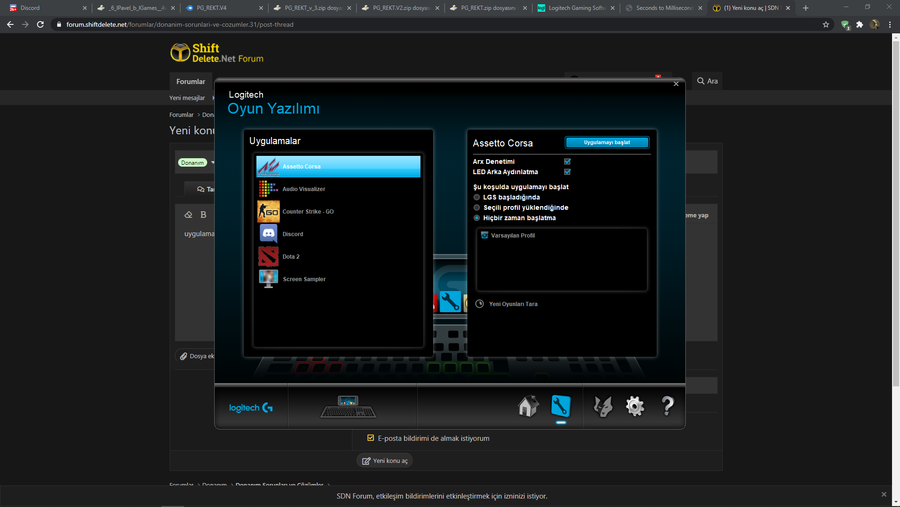This screenshot has width=900, height=507.
Task: Open the Forumlar navigation tab
Action: [x=190, y=81]
